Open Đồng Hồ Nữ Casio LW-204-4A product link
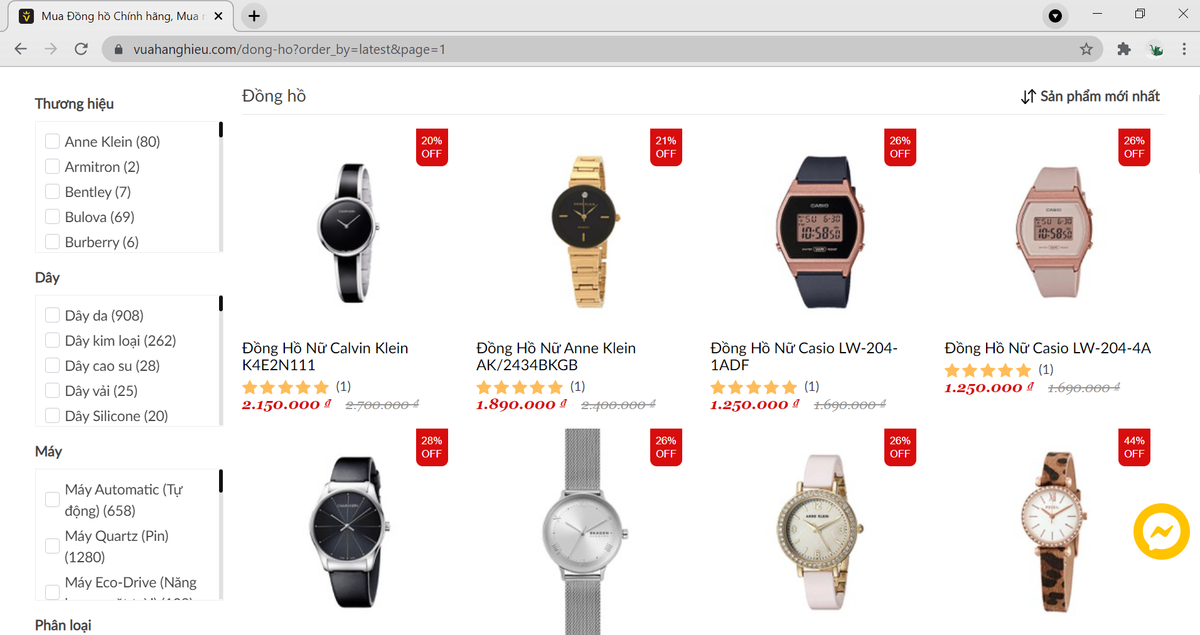 pos(1048,348)
